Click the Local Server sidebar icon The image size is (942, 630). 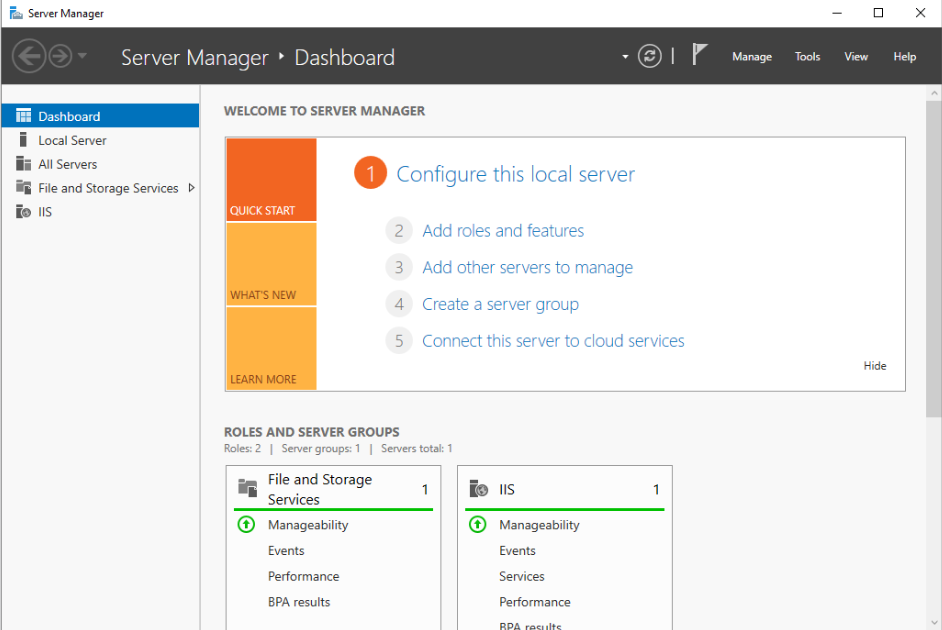click(x=23, y=140)
